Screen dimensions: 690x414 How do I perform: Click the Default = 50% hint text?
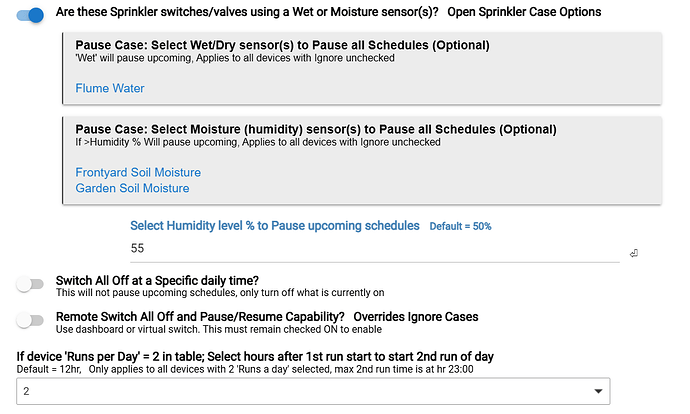(x=460, y=226)
